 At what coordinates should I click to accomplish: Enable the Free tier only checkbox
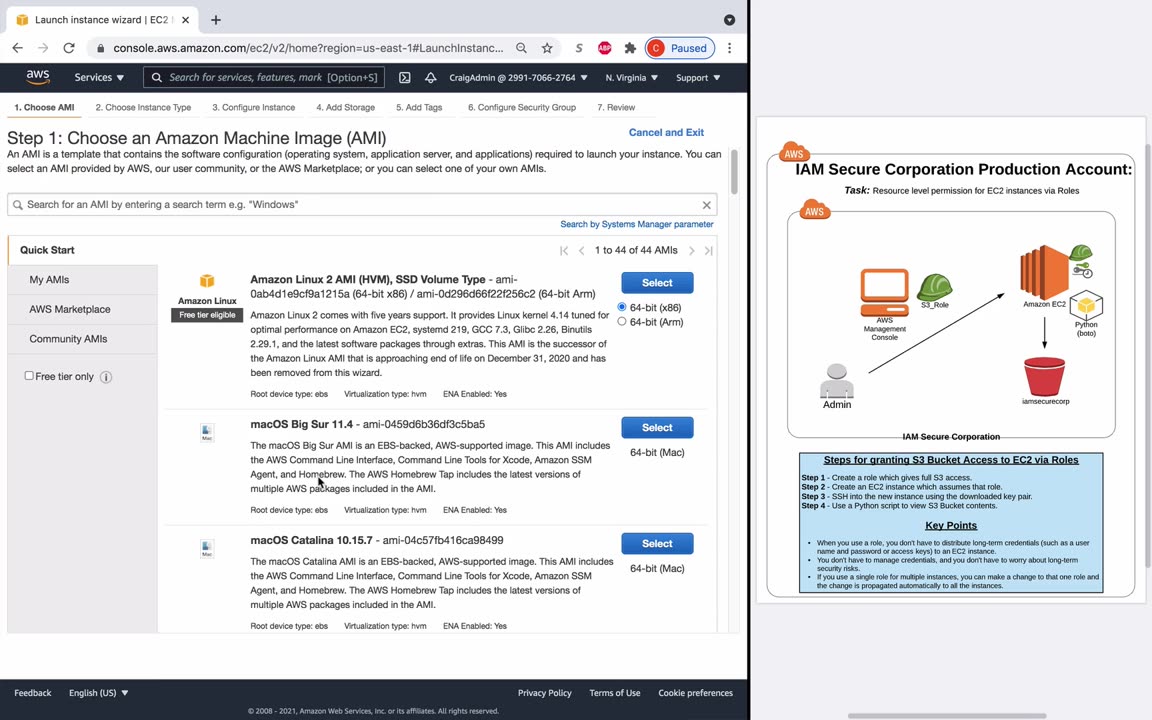[29, 375]
